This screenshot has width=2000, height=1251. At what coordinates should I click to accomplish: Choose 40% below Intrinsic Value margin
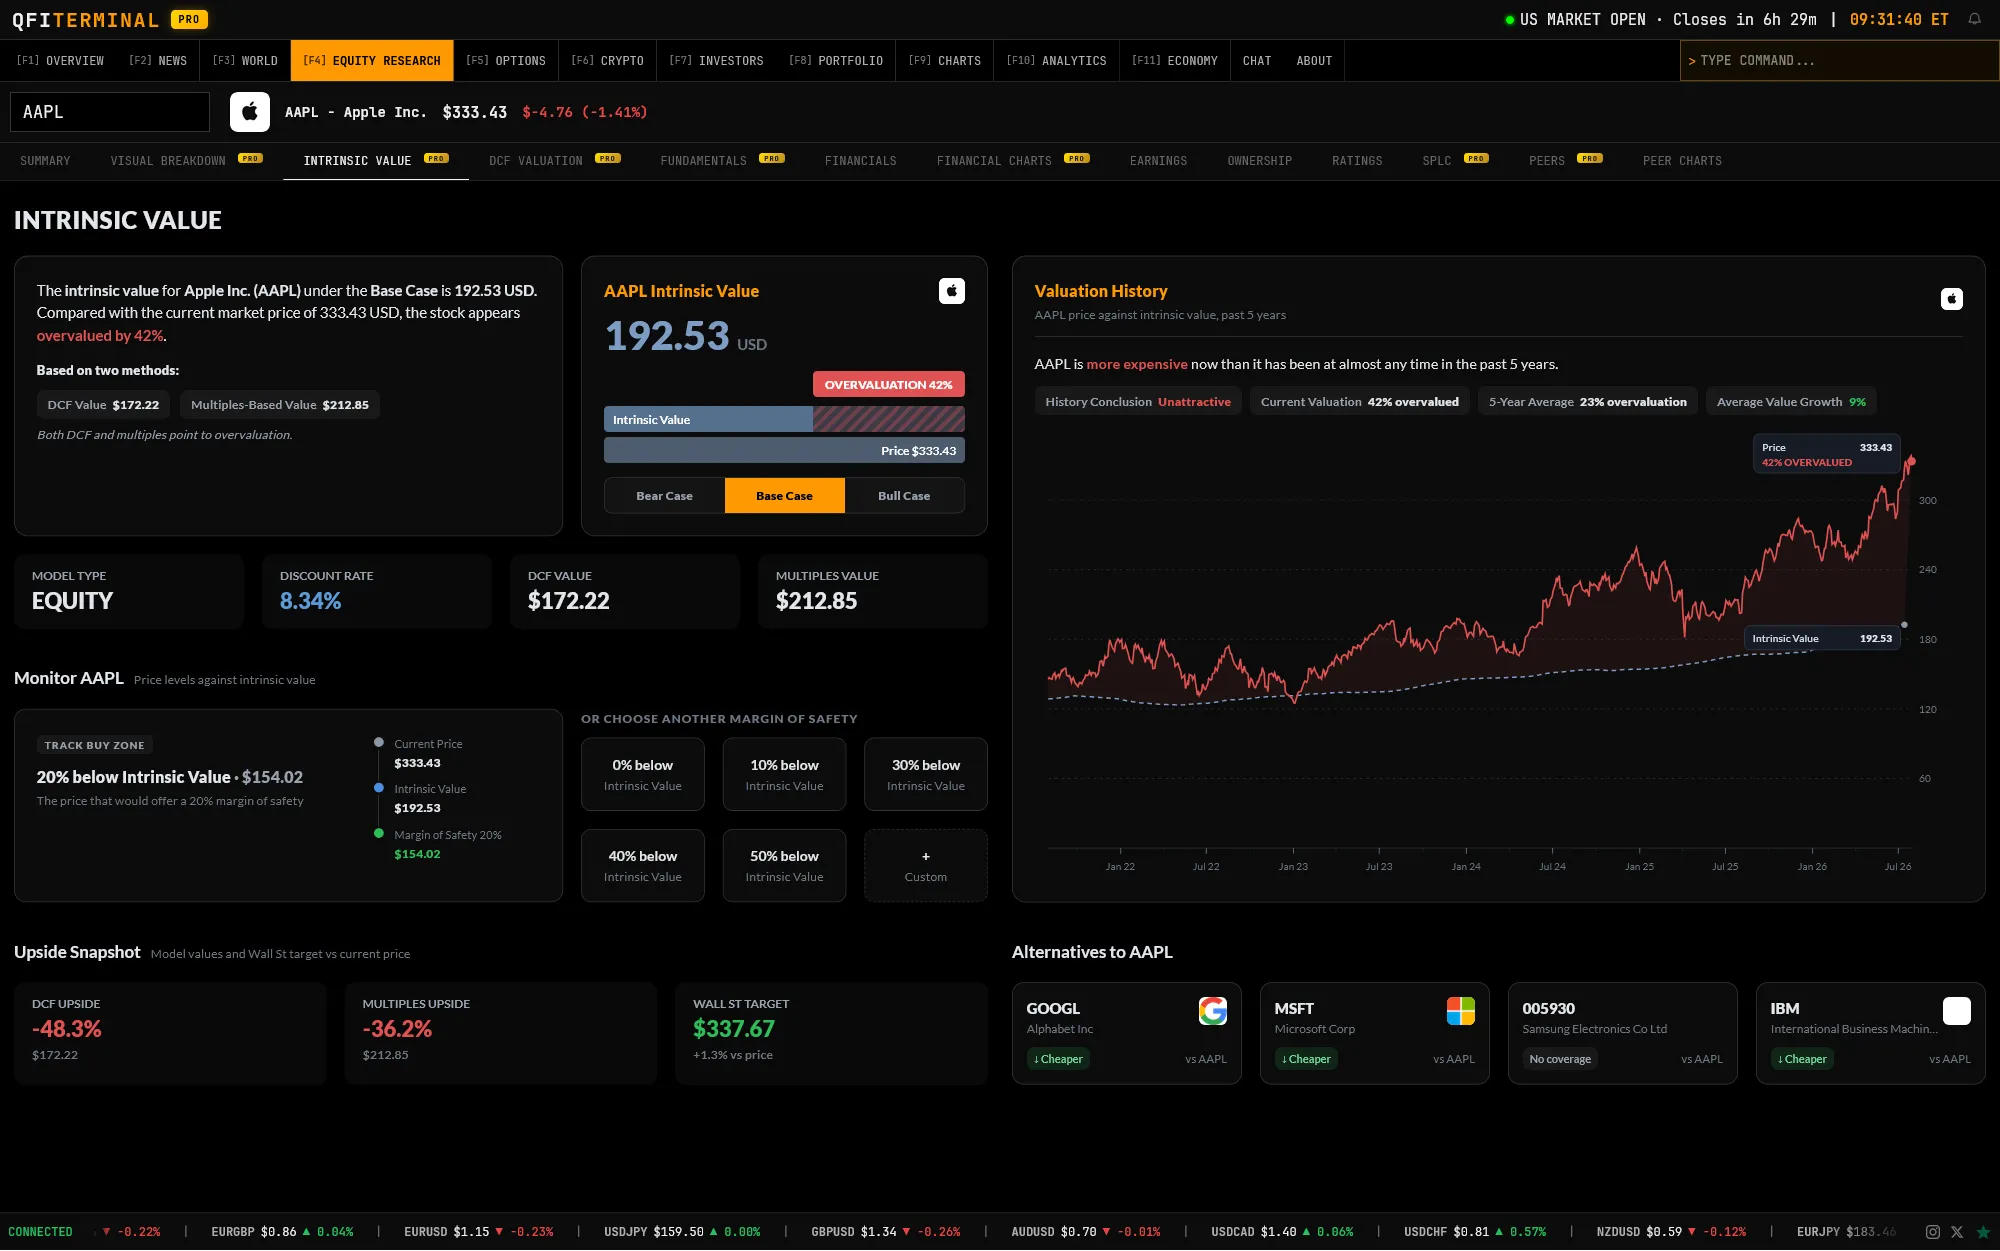(x=643, y=866)
